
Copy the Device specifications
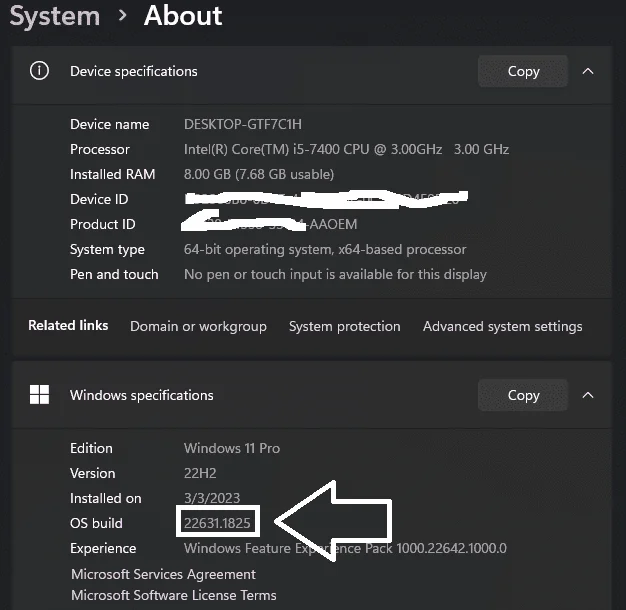tap(523, 71)
